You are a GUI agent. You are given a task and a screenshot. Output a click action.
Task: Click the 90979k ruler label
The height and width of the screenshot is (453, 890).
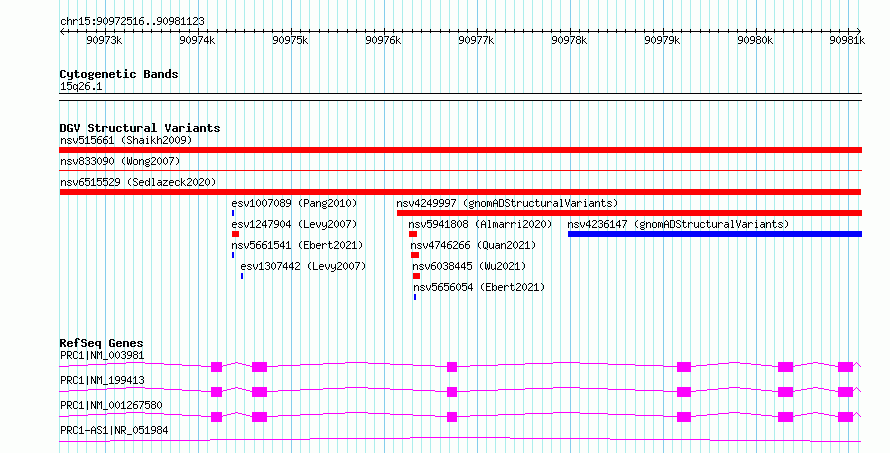pyautogui.click(x=662, y=40)
